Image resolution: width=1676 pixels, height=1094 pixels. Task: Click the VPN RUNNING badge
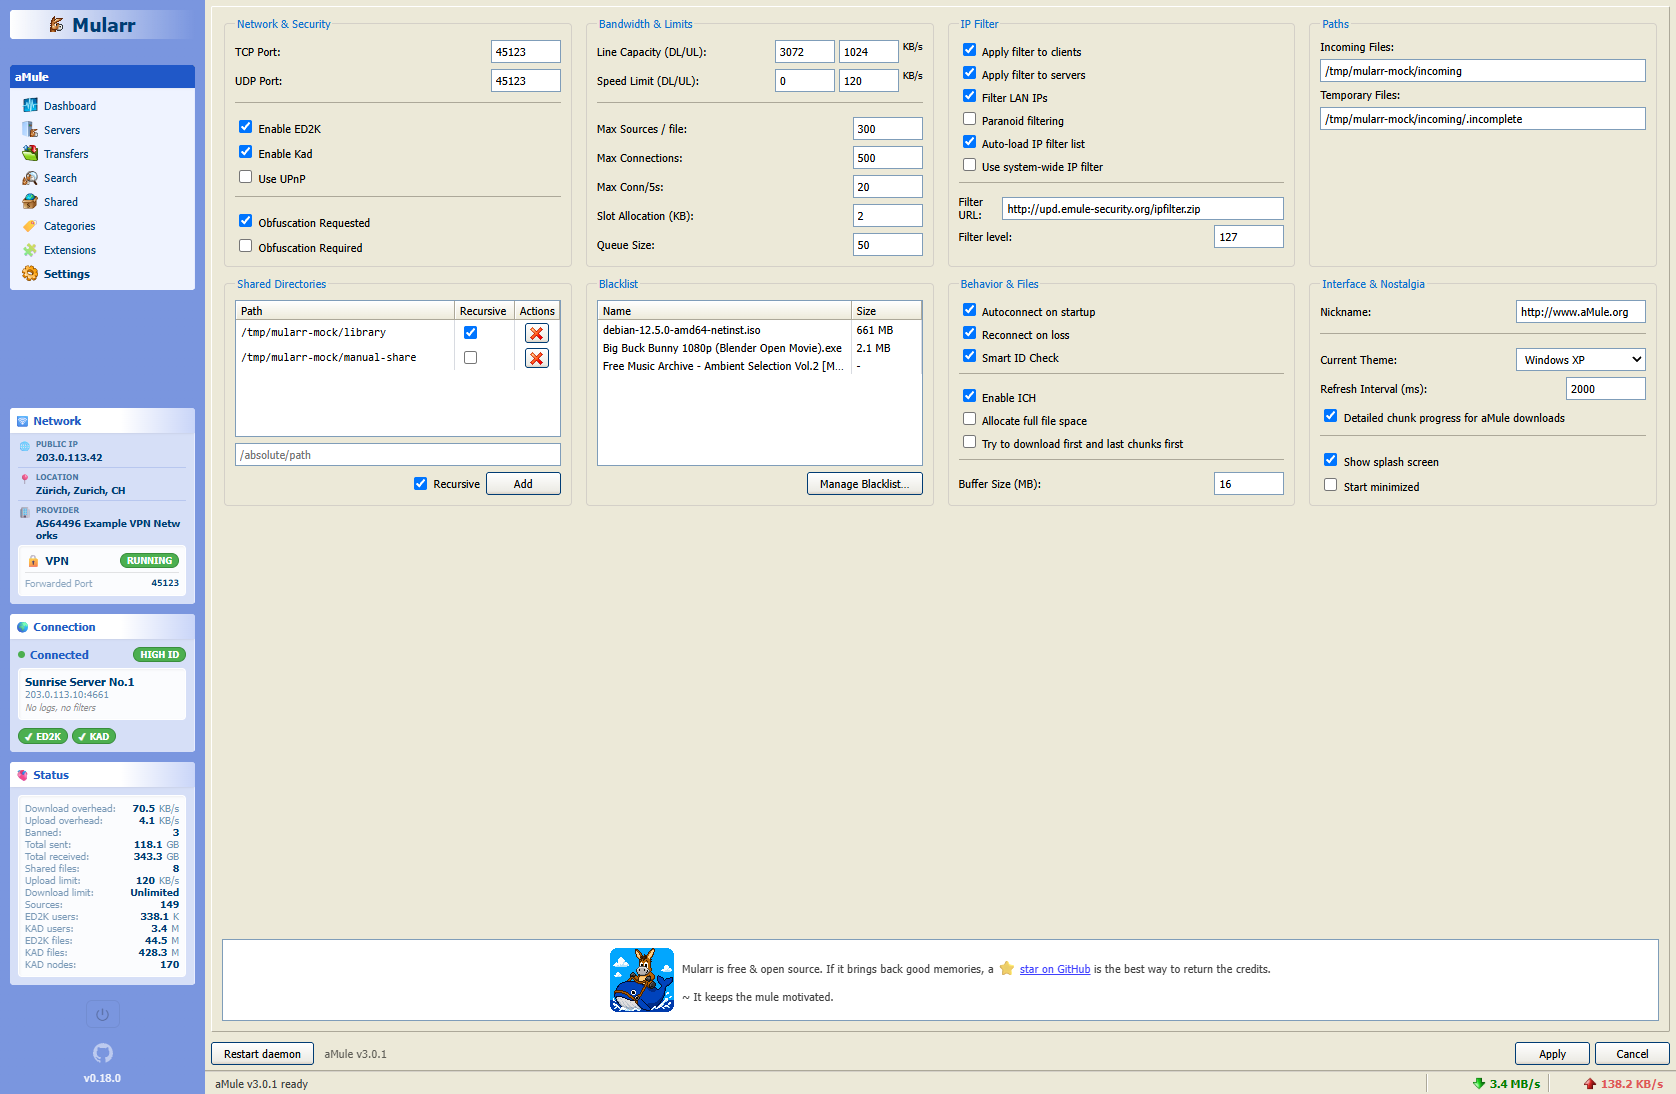click(x=150, y=561)
